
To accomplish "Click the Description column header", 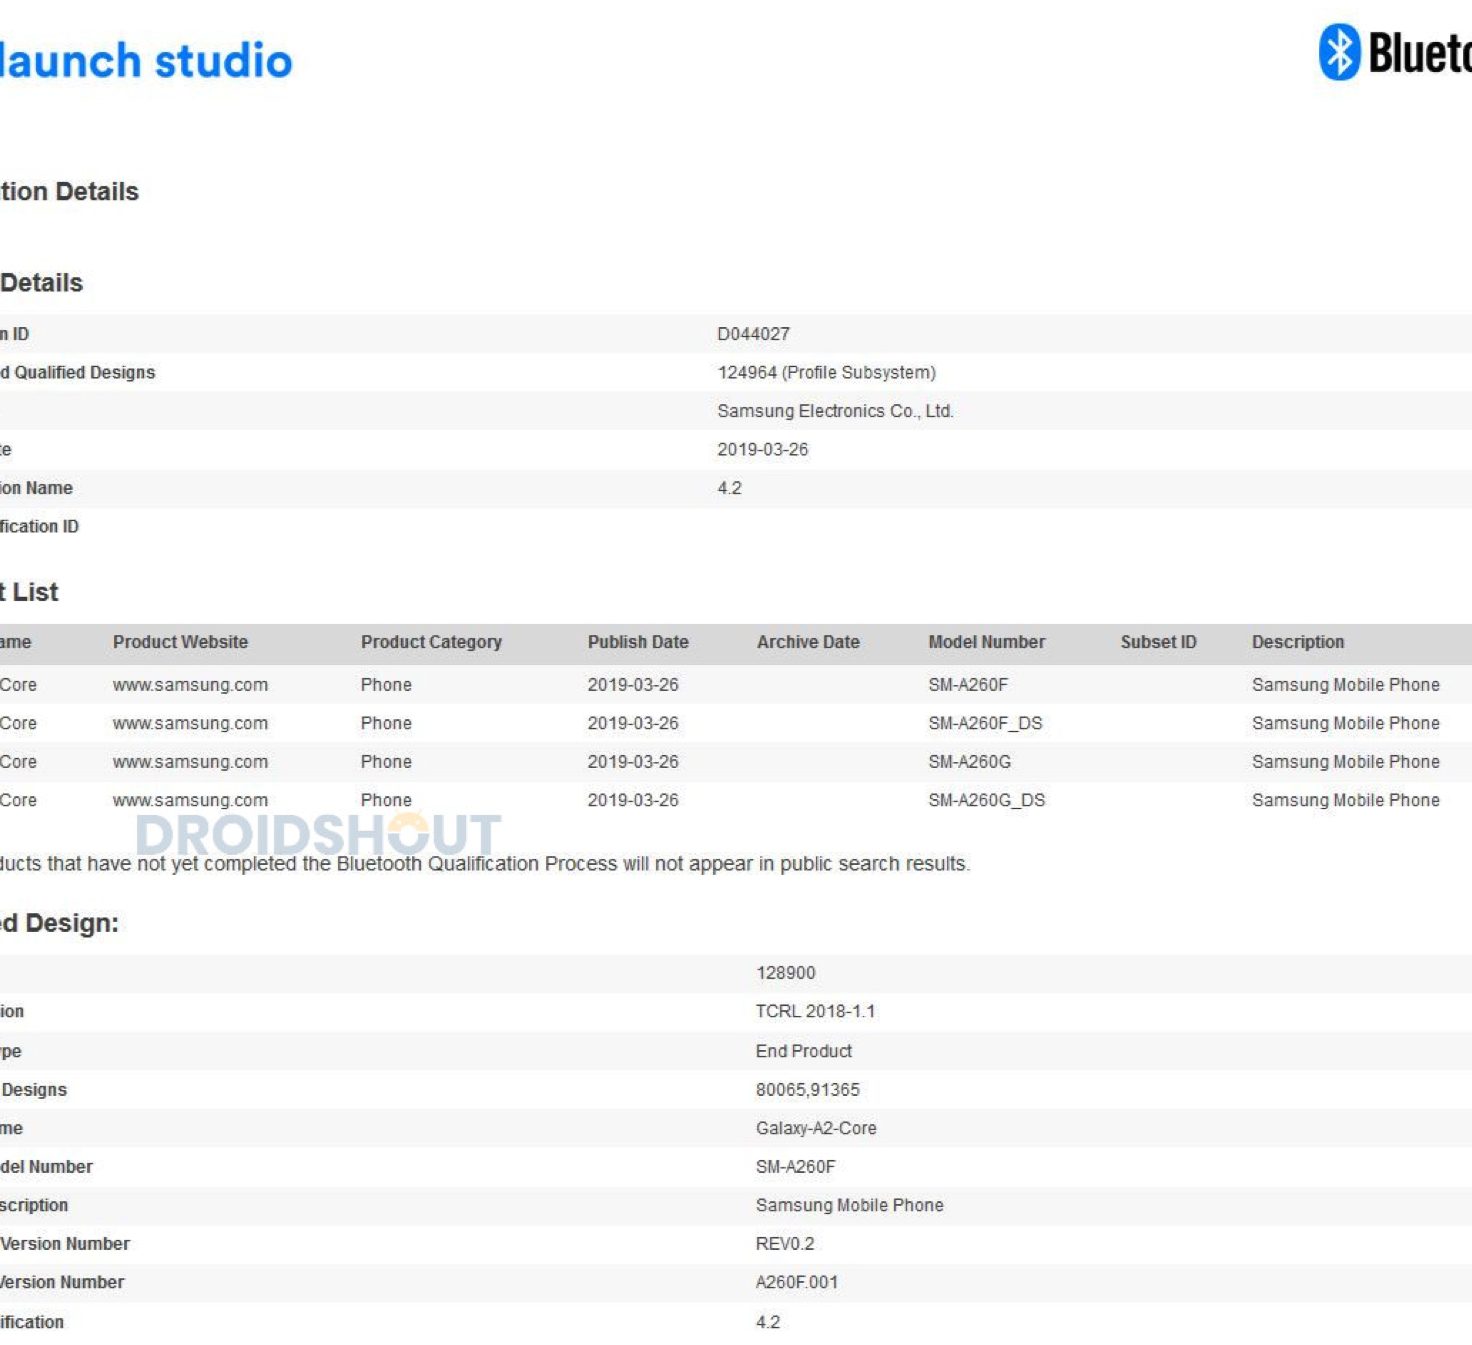I will pos(1298,642).
